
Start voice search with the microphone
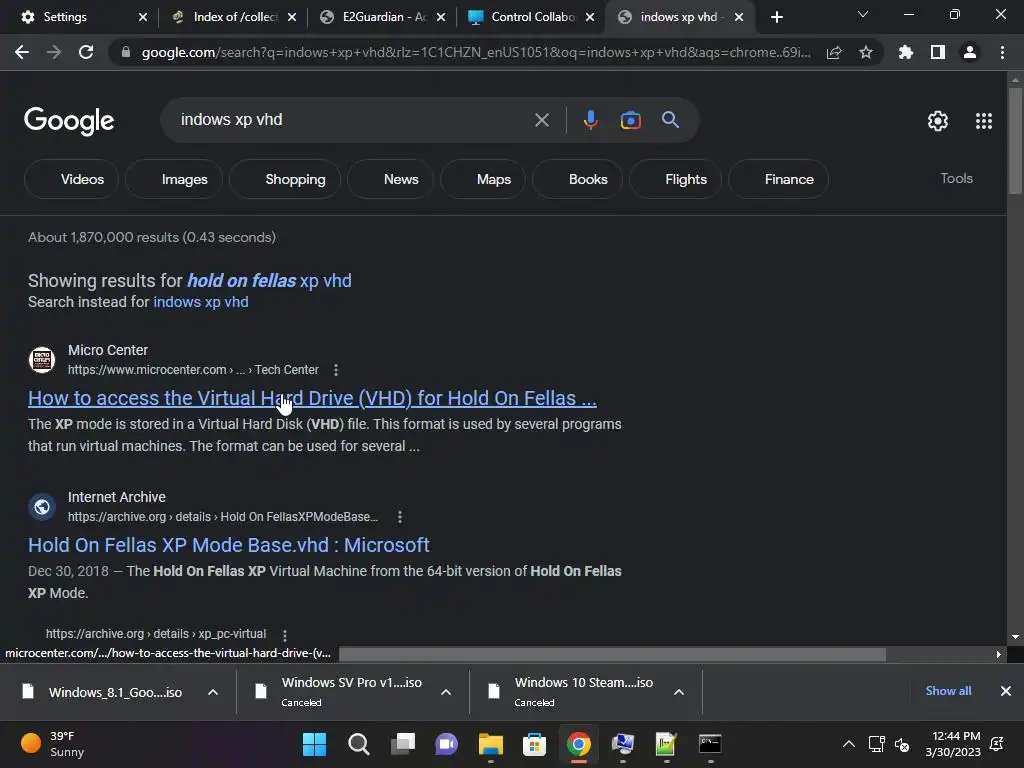[x=590, y=120]
